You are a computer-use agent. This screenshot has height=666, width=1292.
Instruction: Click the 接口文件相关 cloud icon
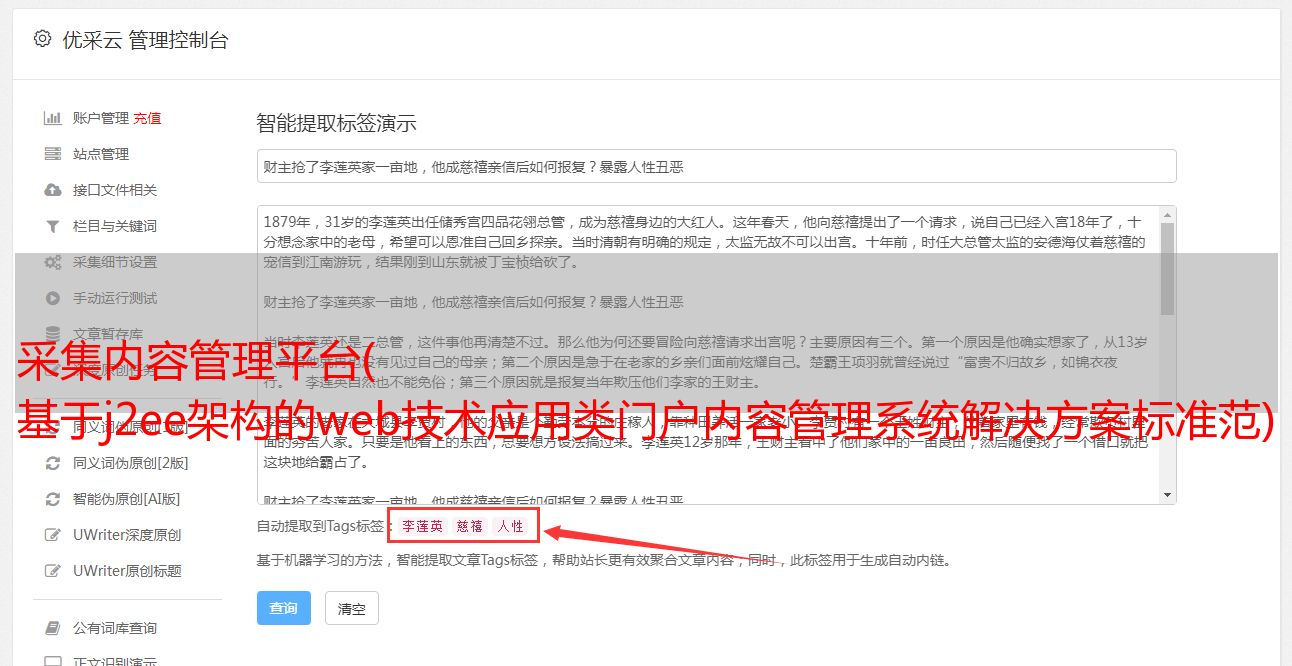pos(53,190)
